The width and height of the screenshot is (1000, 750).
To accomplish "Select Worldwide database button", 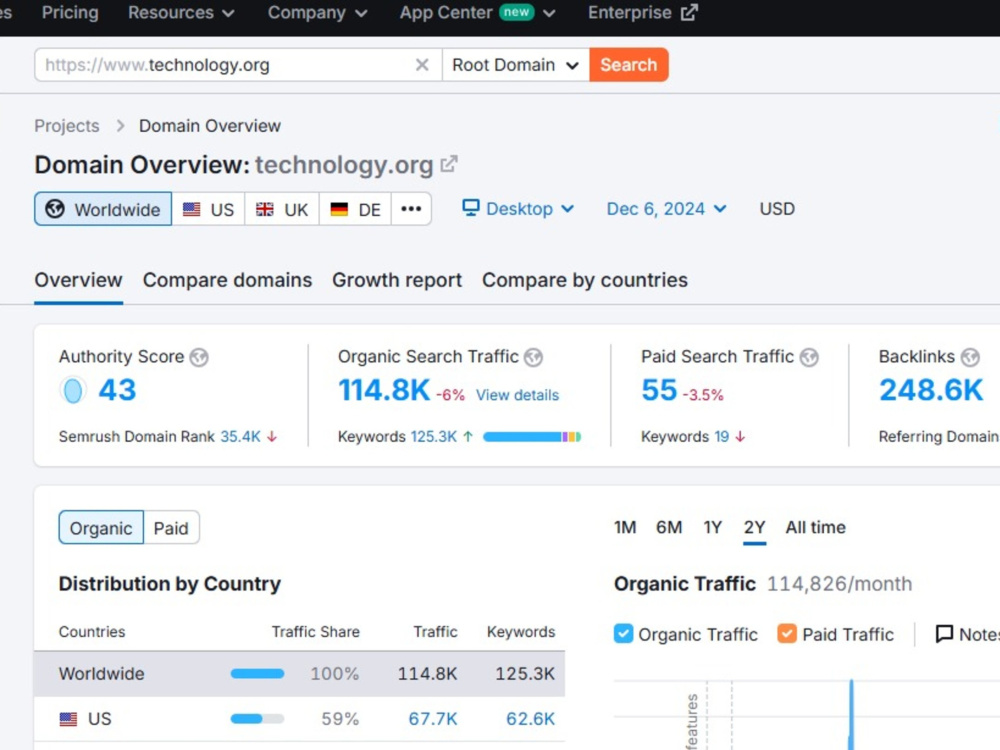I will tap(103, 209).
